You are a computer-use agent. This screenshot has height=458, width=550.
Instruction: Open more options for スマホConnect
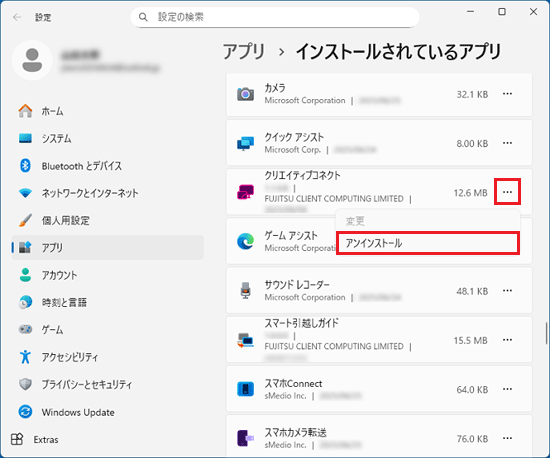(507, 389)
